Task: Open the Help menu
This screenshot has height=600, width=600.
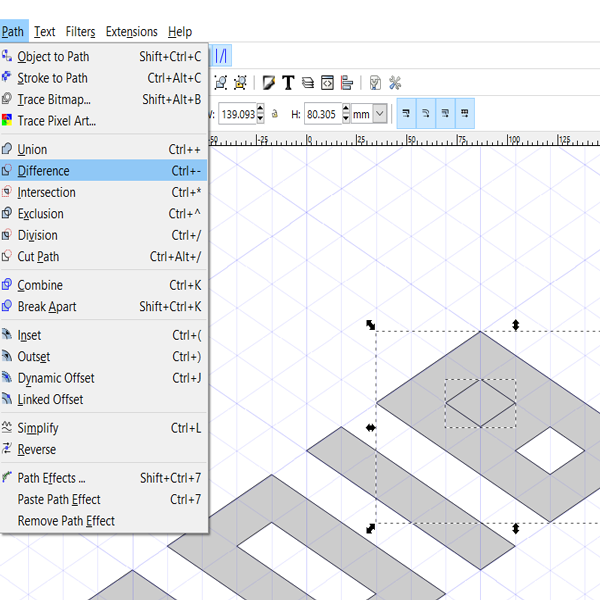Action: [x=180, y=31]
